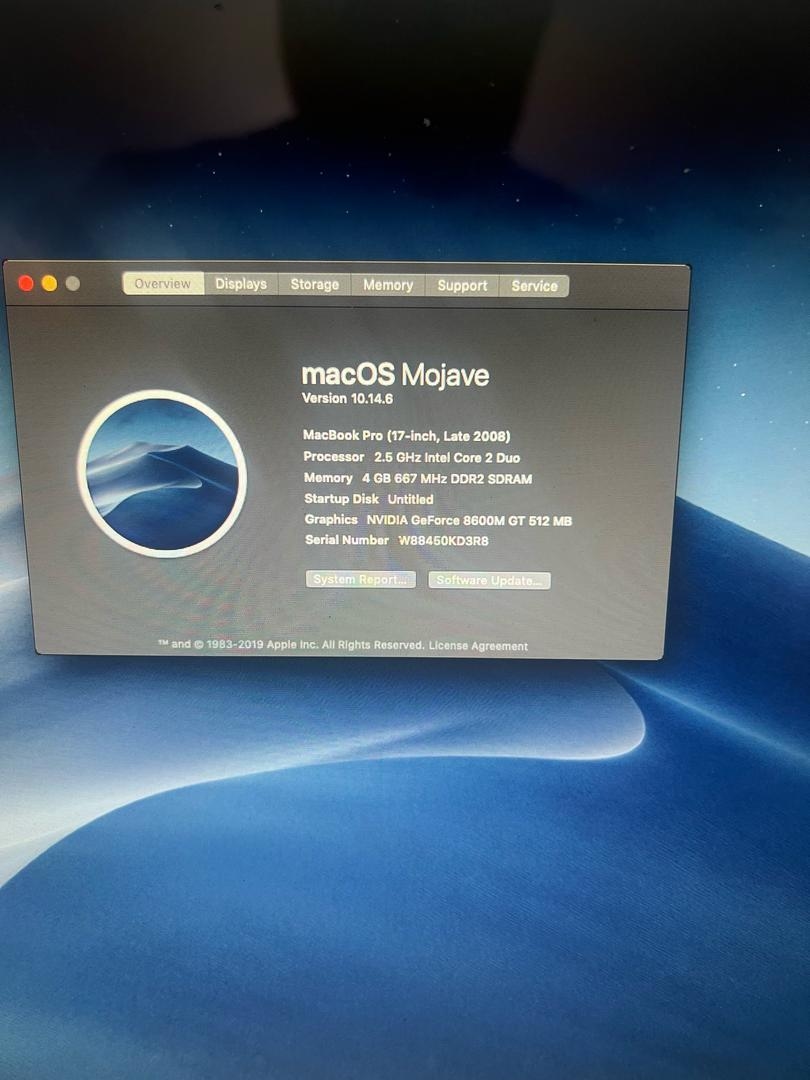Select the Storage tab
This screenshot has width=810, height=1080.
314,285
